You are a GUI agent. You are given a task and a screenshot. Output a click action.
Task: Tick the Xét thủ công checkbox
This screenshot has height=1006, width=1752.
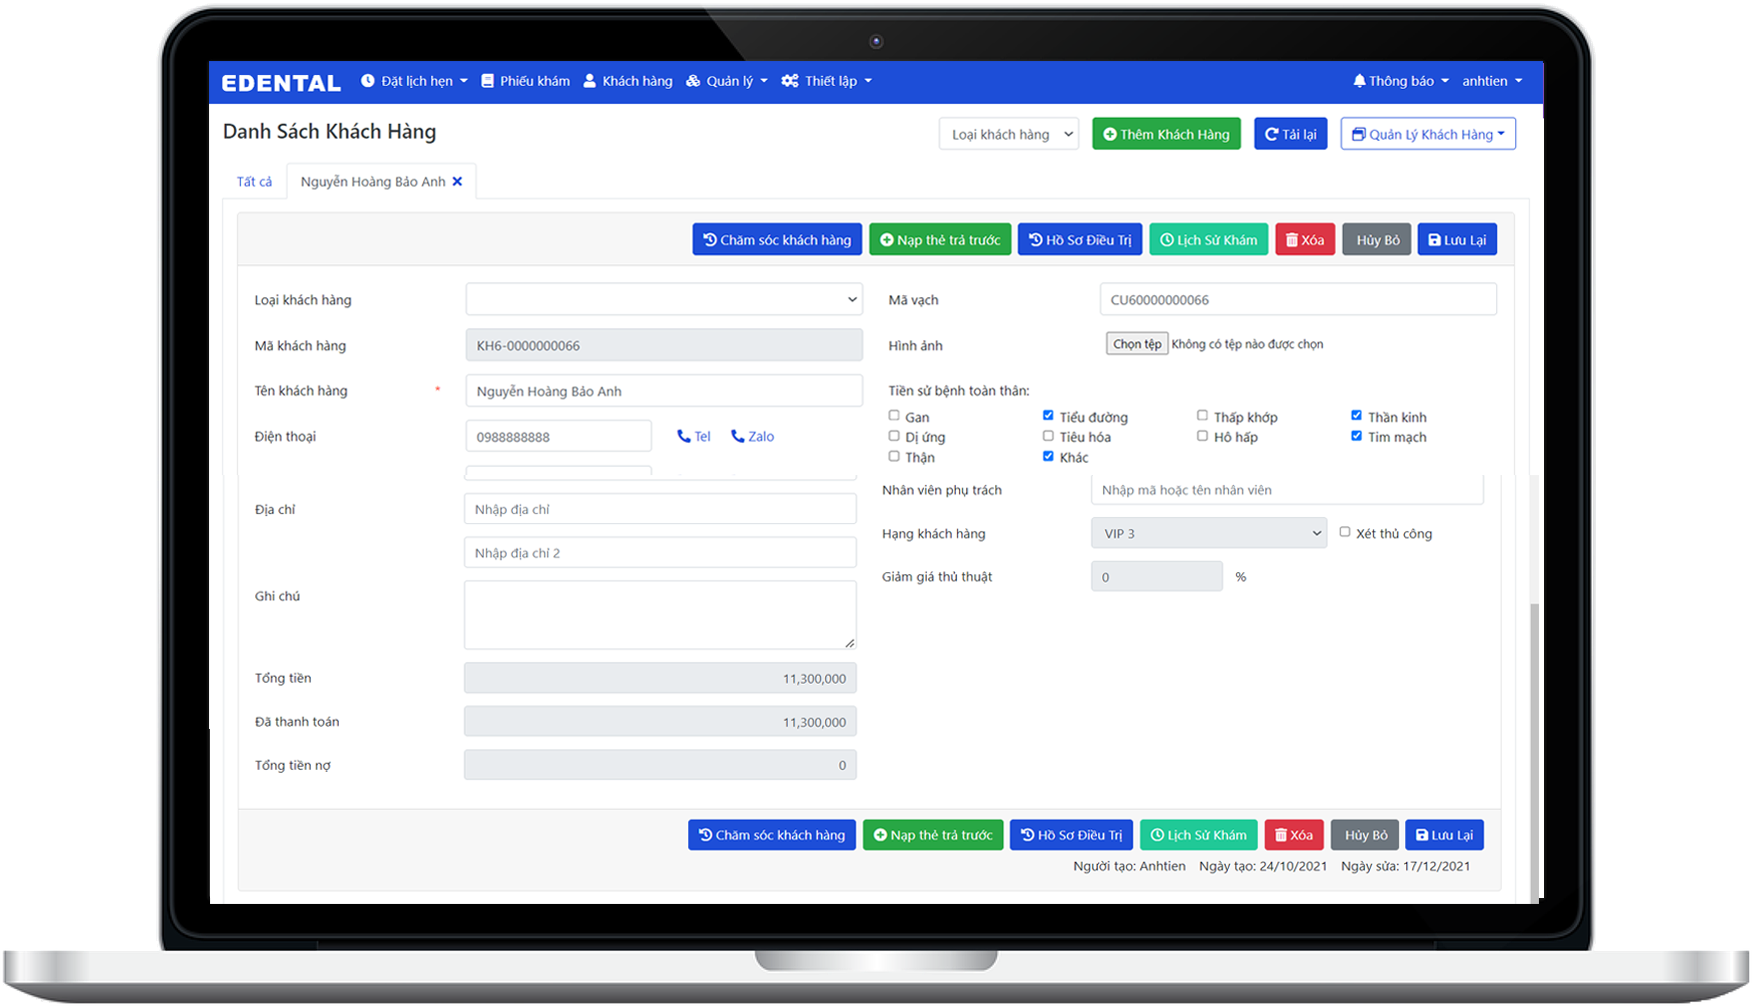tap(1345, 531)
